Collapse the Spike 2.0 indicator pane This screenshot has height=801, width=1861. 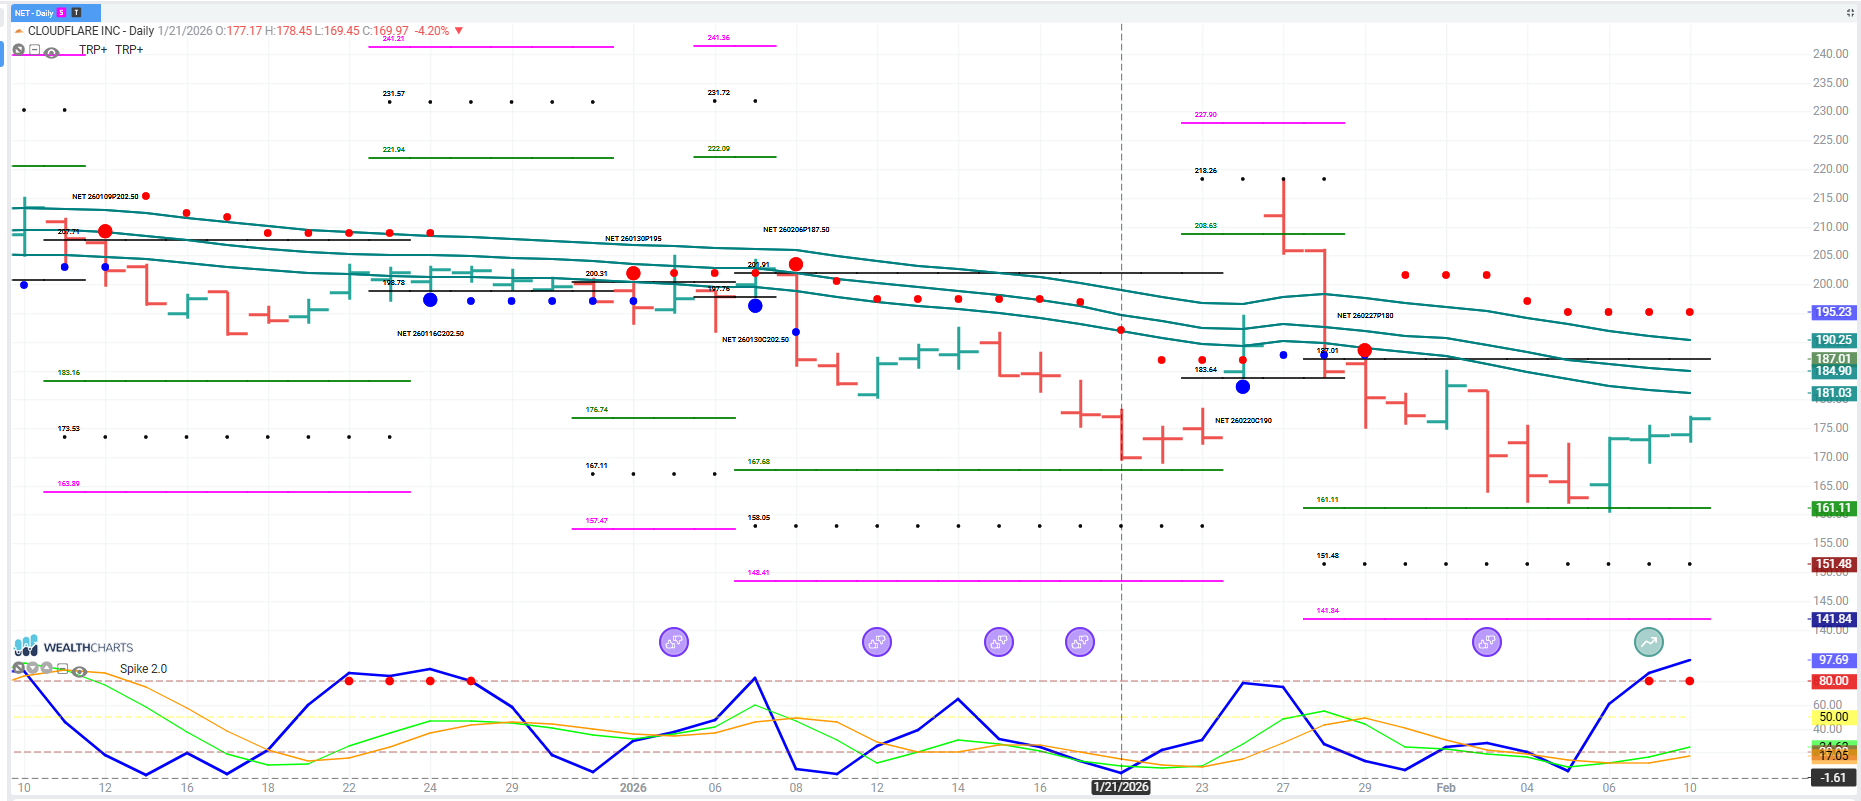click(62, 668)
